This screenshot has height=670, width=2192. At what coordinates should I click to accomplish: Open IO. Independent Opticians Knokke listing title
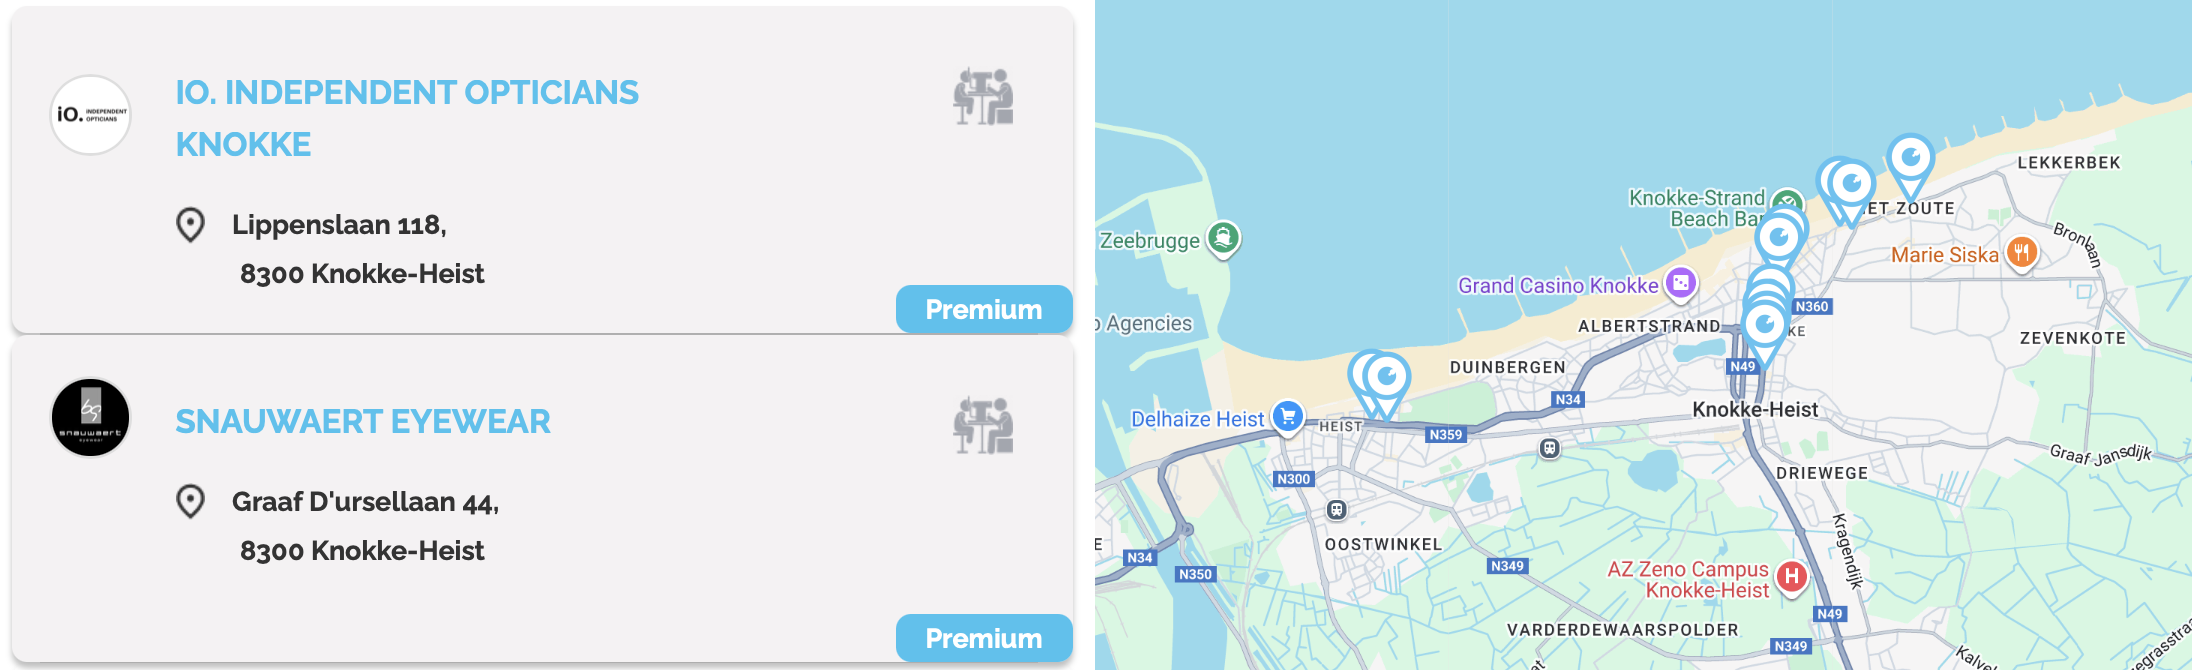(407, 118)
